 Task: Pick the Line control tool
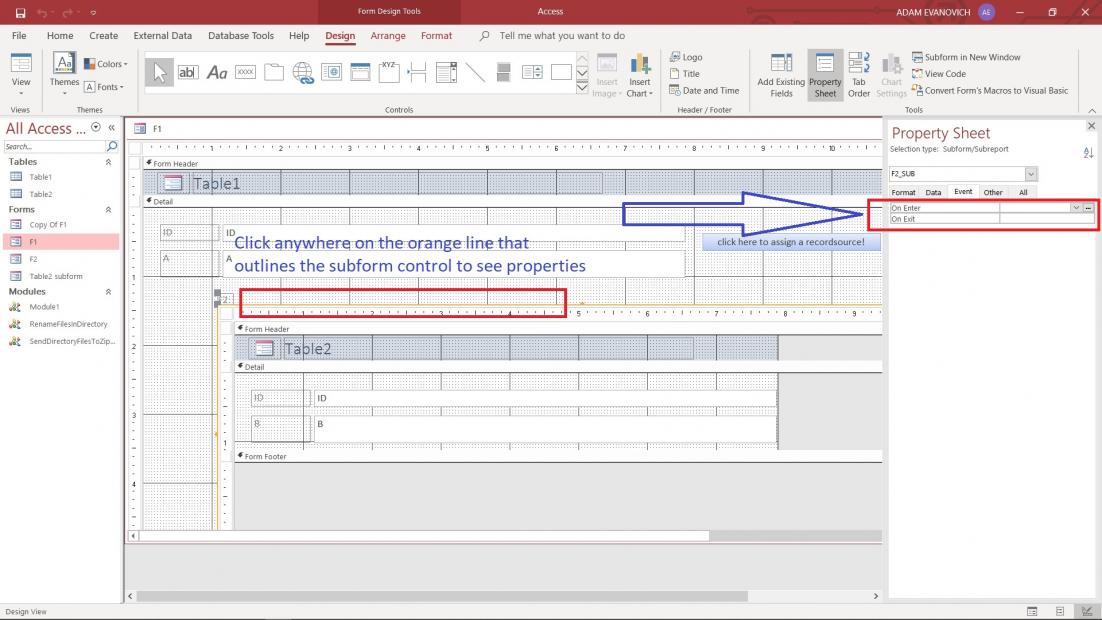pyautogui.click(x=475, y=72)
